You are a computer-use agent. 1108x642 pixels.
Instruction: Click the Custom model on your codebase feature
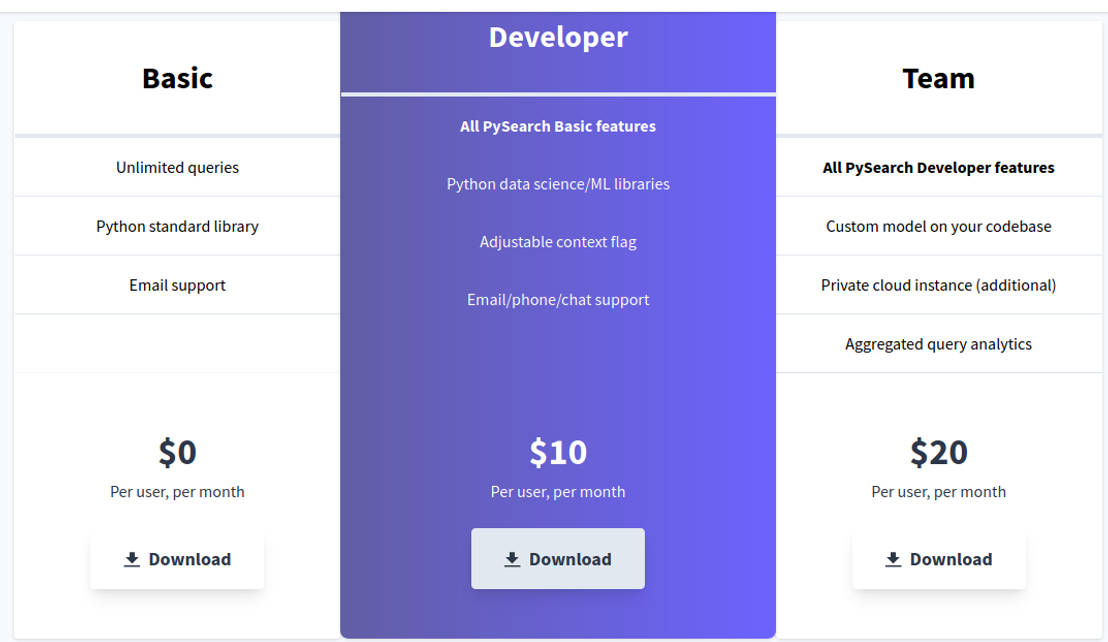coord(938,226)
